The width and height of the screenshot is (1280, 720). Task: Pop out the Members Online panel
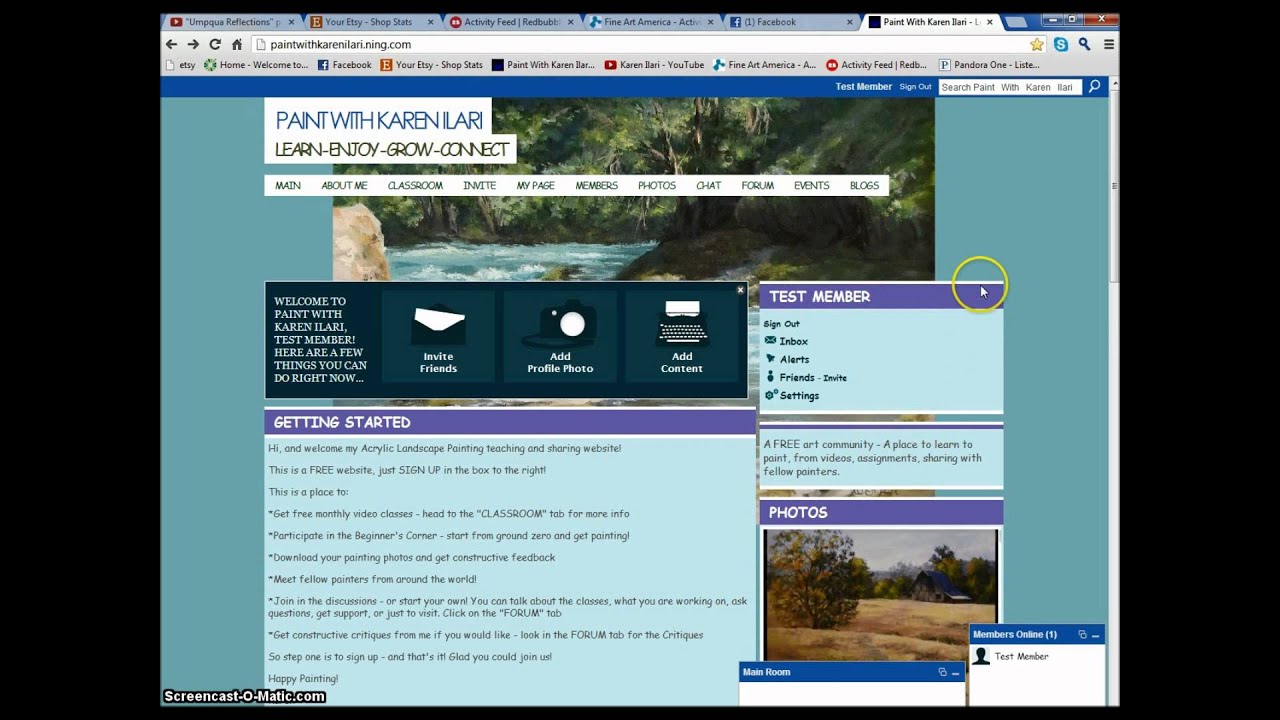coord(1082,634)
